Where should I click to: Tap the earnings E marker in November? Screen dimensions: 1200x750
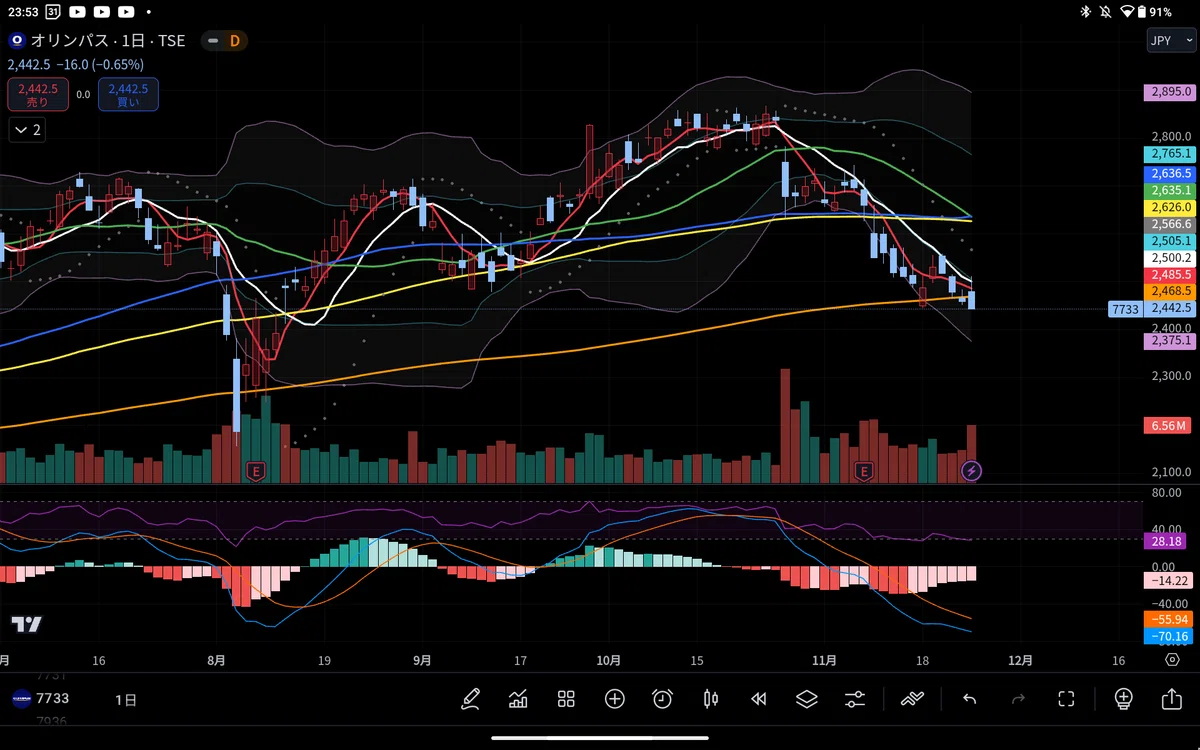click(x=864, y=470)
